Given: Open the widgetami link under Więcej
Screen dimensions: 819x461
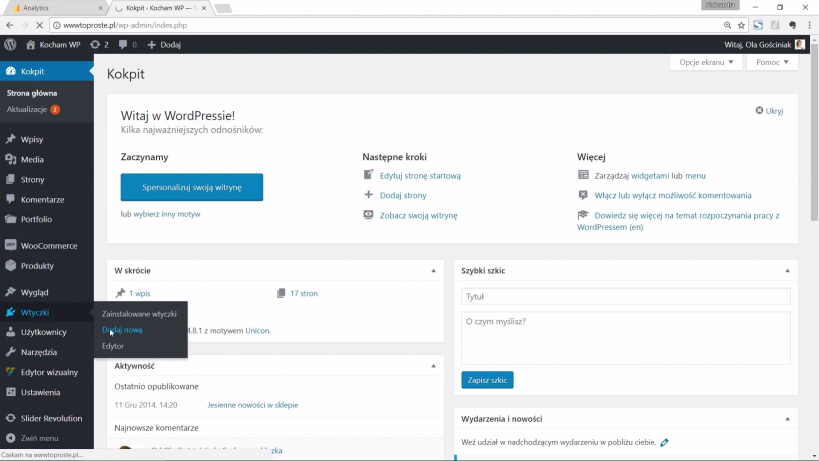Looking at the screenshot, I should pos(650,176).
